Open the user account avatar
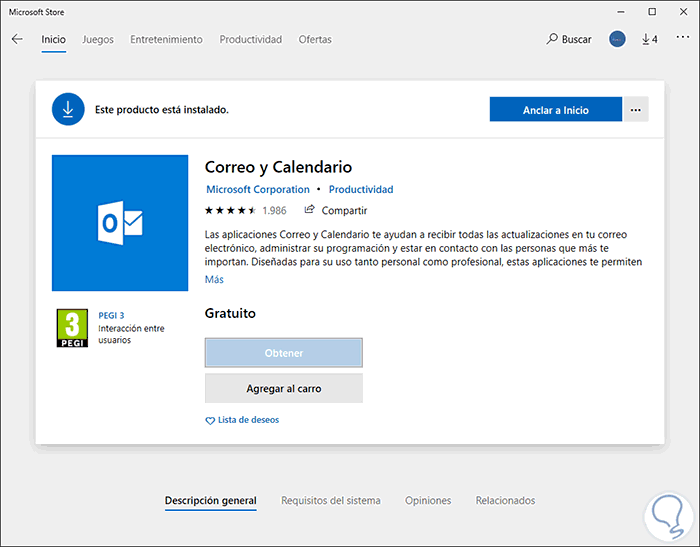The width and height of the screenshot is (700, 547). click(617, 40)
